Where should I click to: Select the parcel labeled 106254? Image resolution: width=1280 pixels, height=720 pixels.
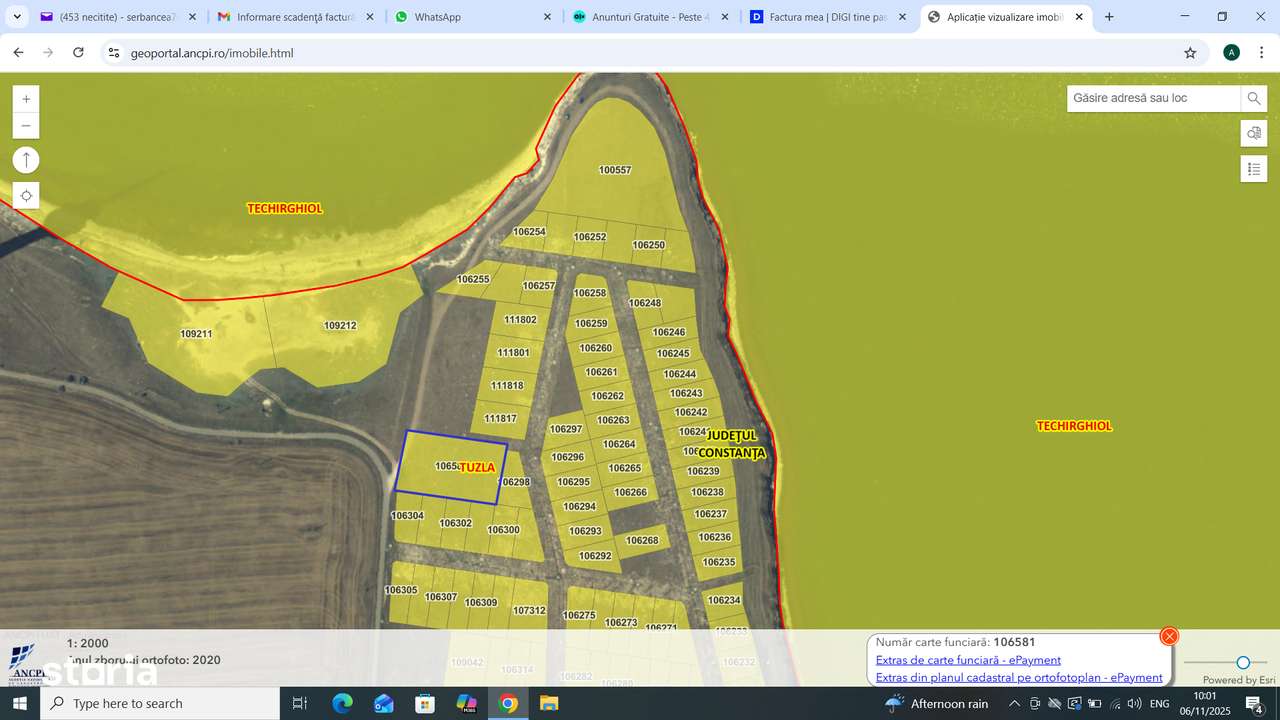(529, 231)
